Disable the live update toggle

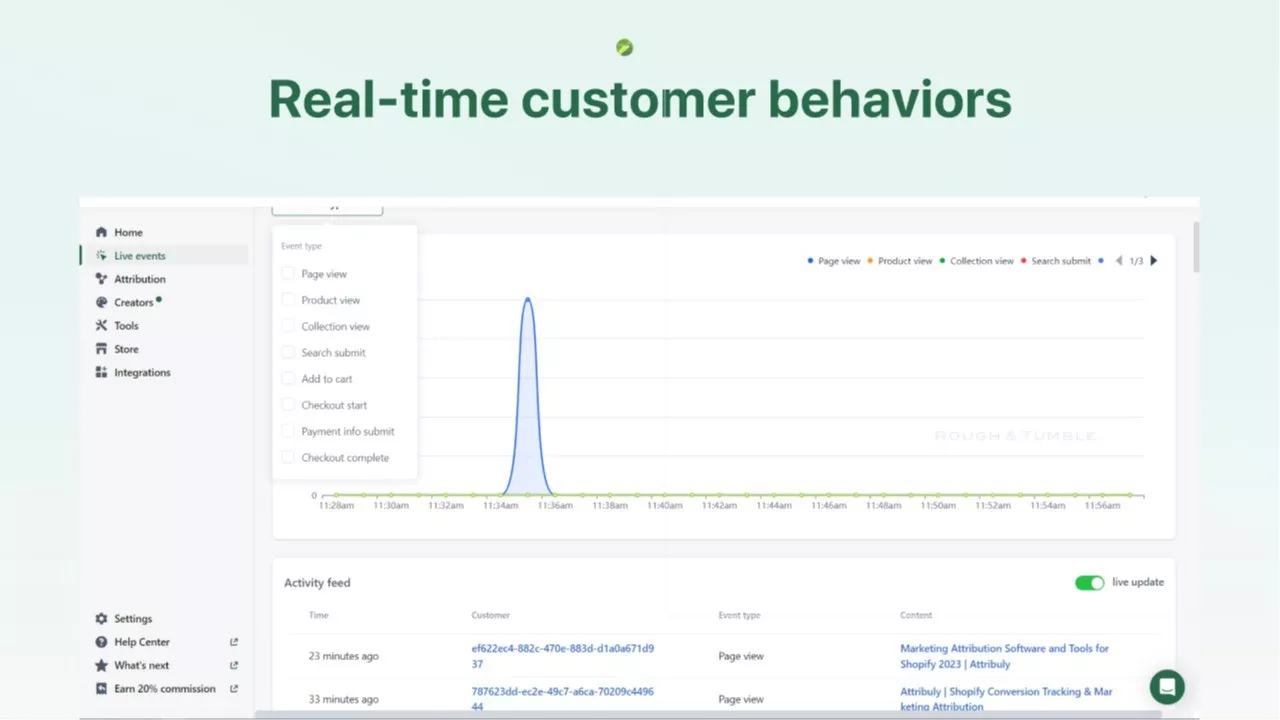pos(1089,583)
